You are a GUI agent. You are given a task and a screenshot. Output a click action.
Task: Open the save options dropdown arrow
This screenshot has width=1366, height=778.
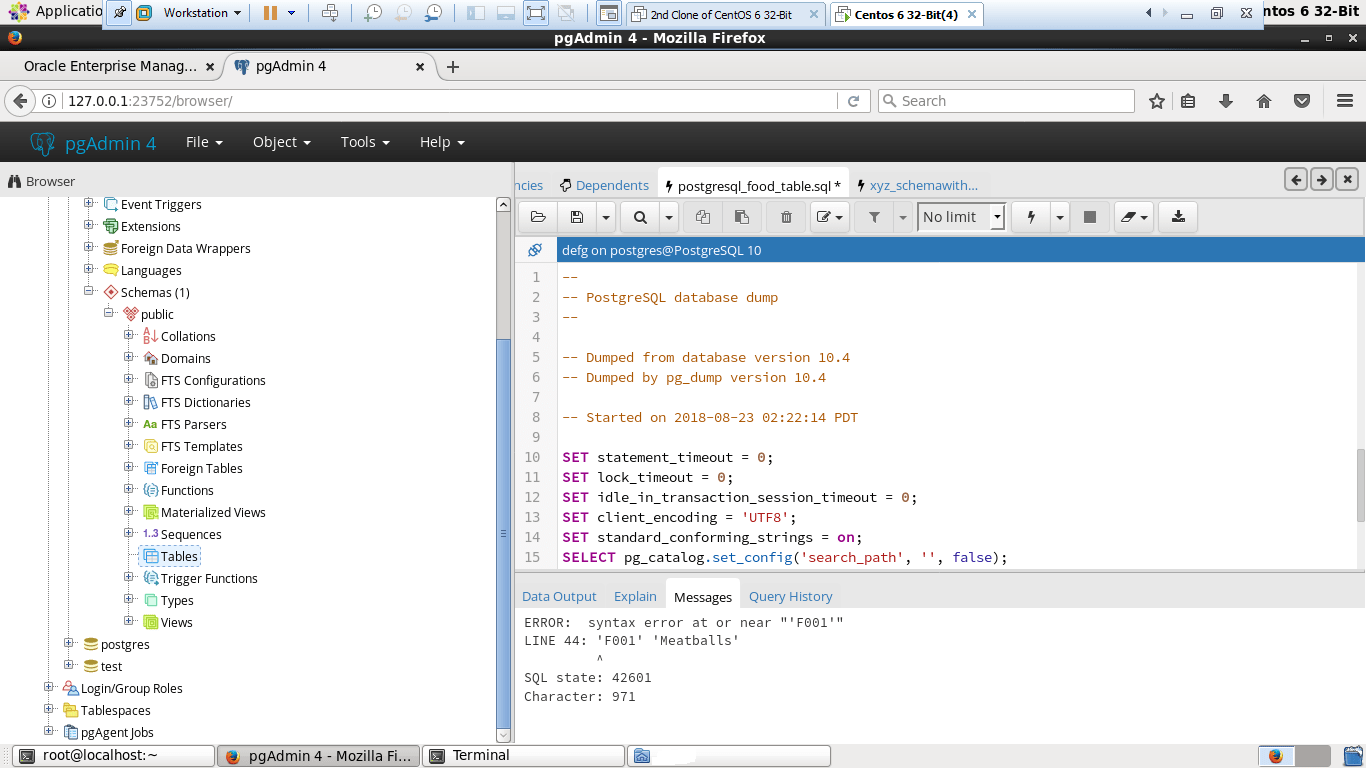click(605, 217)
